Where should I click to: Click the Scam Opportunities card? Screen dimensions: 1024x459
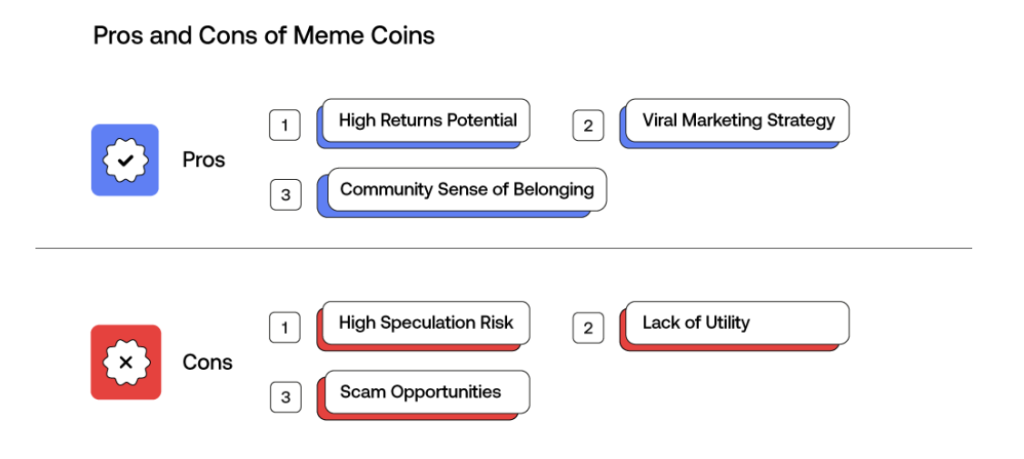(427, 391)
